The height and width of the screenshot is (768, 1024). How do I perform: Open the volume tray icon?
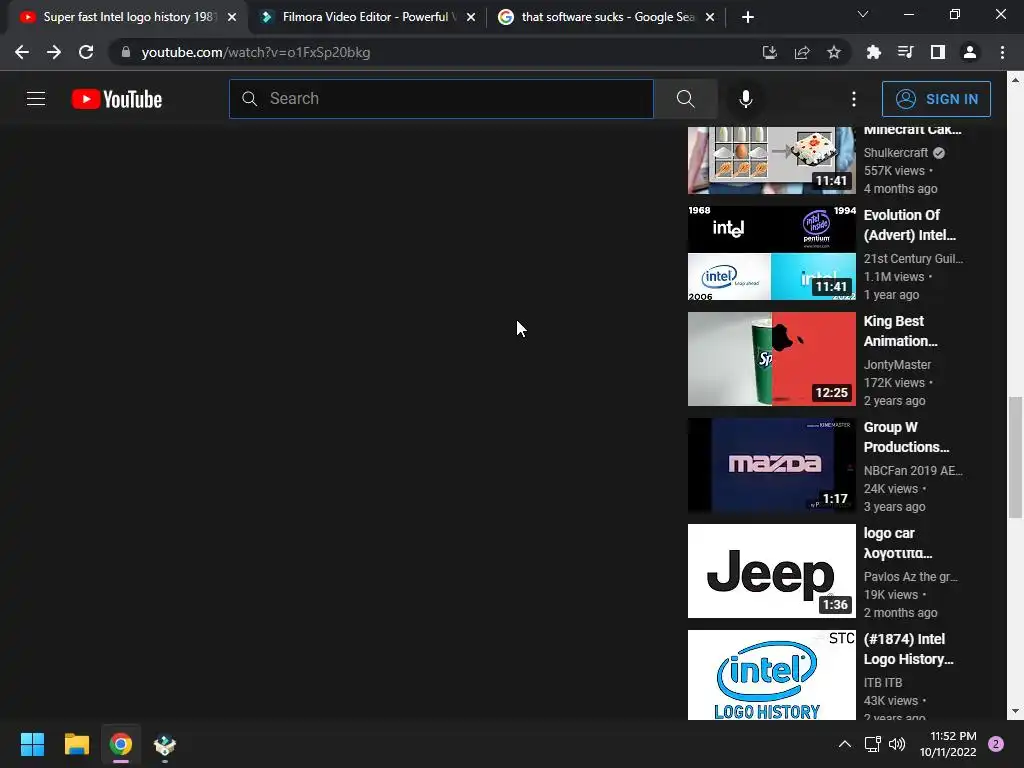[x=897, y=744]
